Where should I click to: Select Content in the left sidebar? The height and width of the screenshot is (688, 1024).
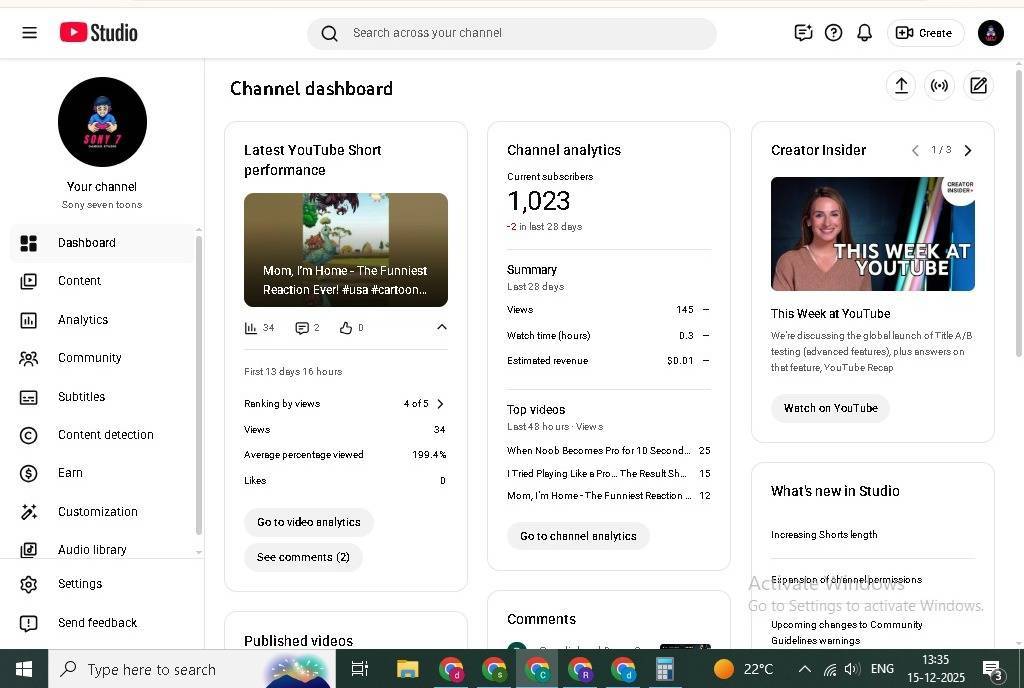[x=79, y=281]
